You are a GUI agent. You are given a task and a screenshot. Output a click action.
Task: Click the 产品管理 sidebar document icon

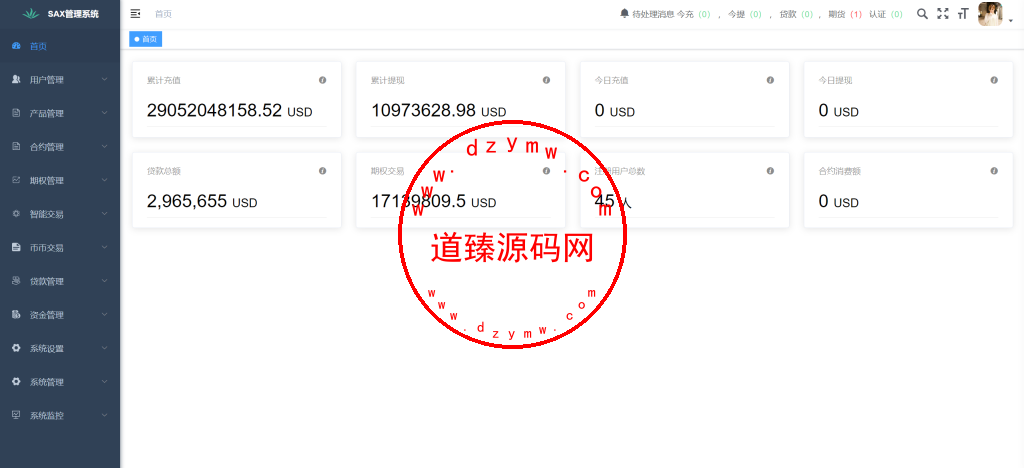tap(16, 113)
